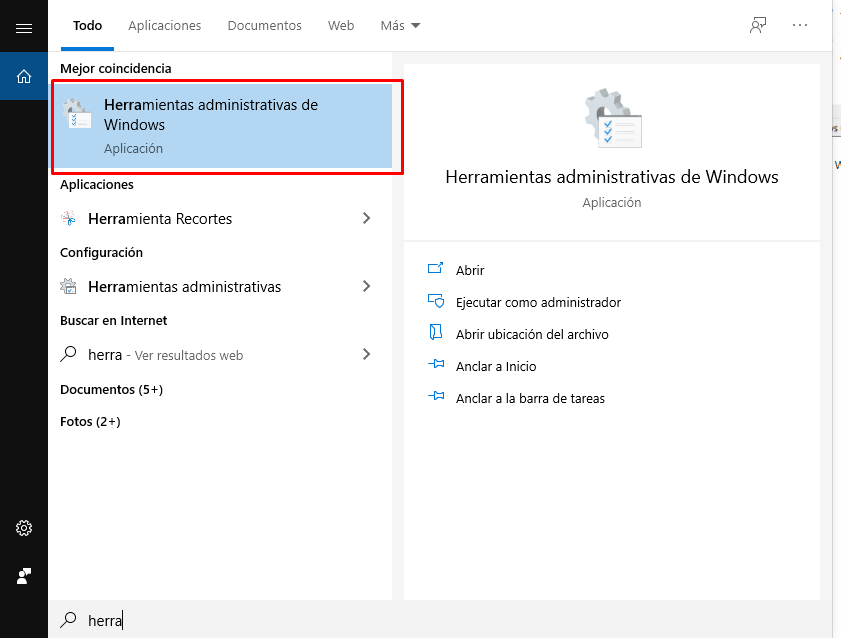
Task: Open the three-dot options menu
Action: [800, 26]
